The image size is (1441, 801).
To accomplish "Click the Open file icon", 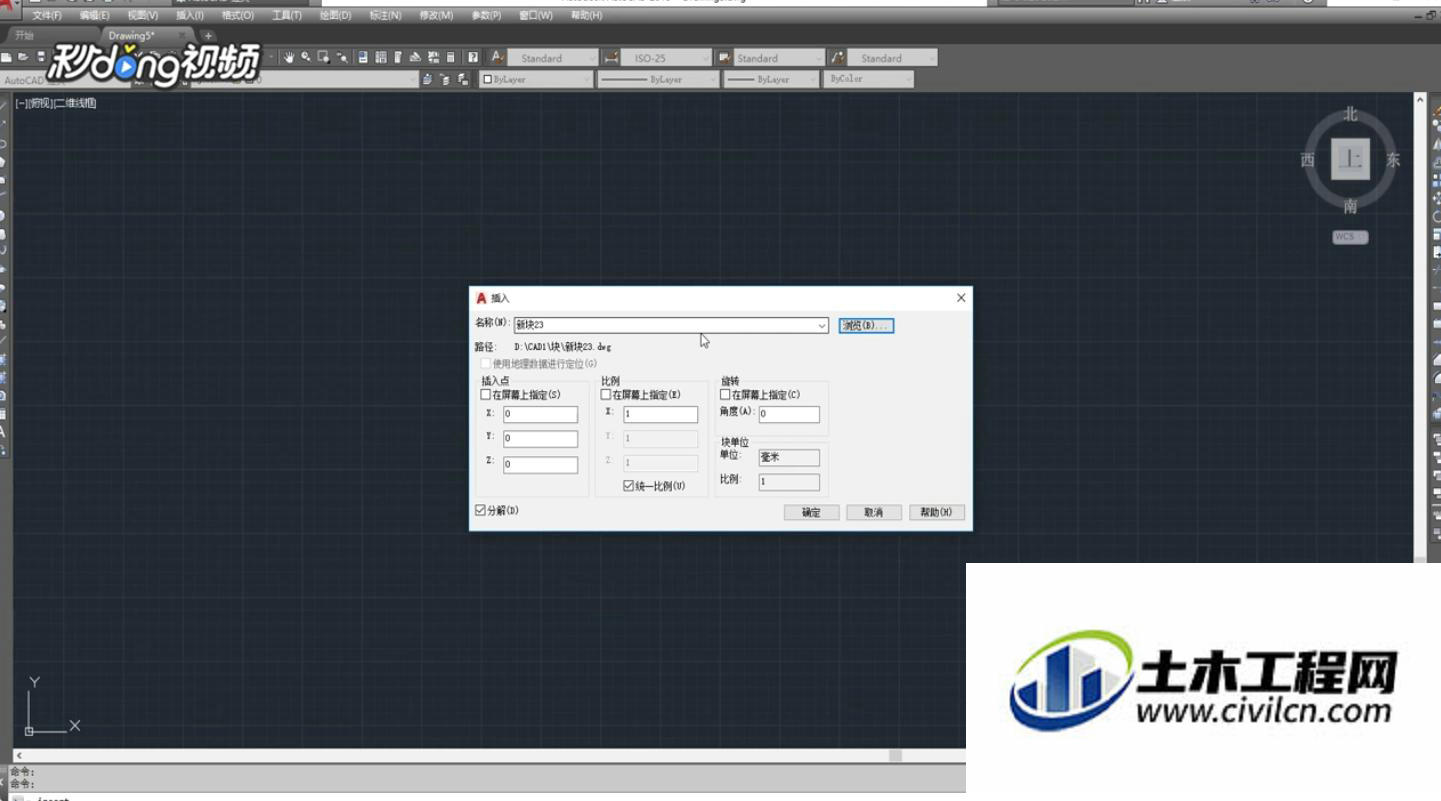I will click(x=23, y=57).
